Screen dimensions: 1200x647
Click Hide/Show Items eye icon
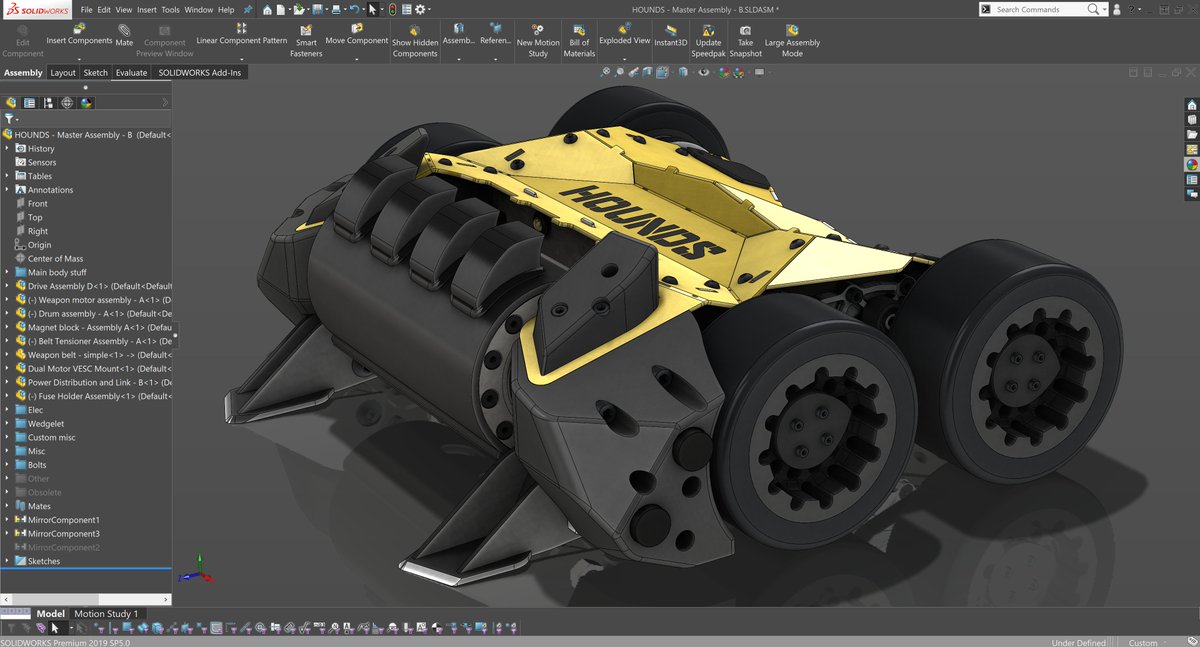[704, 72]
